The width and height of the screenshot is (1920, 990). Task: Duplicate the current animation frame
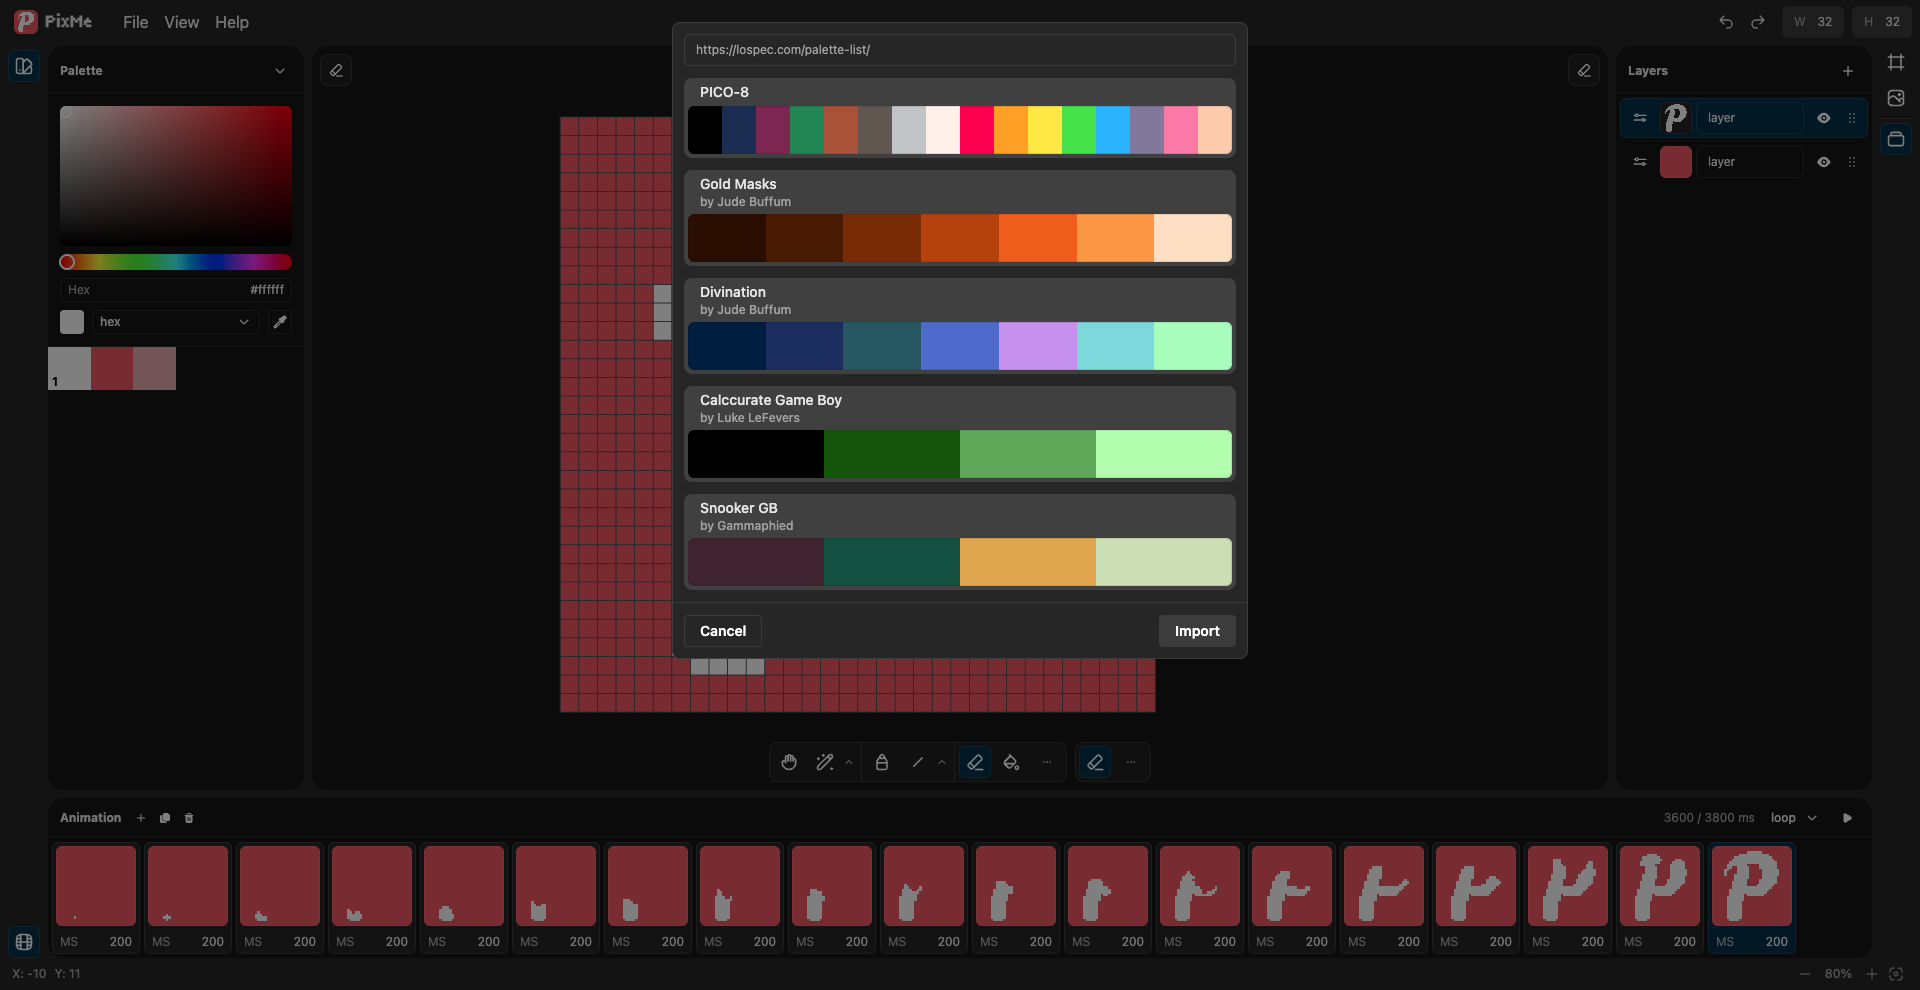[x=165, y=818]
